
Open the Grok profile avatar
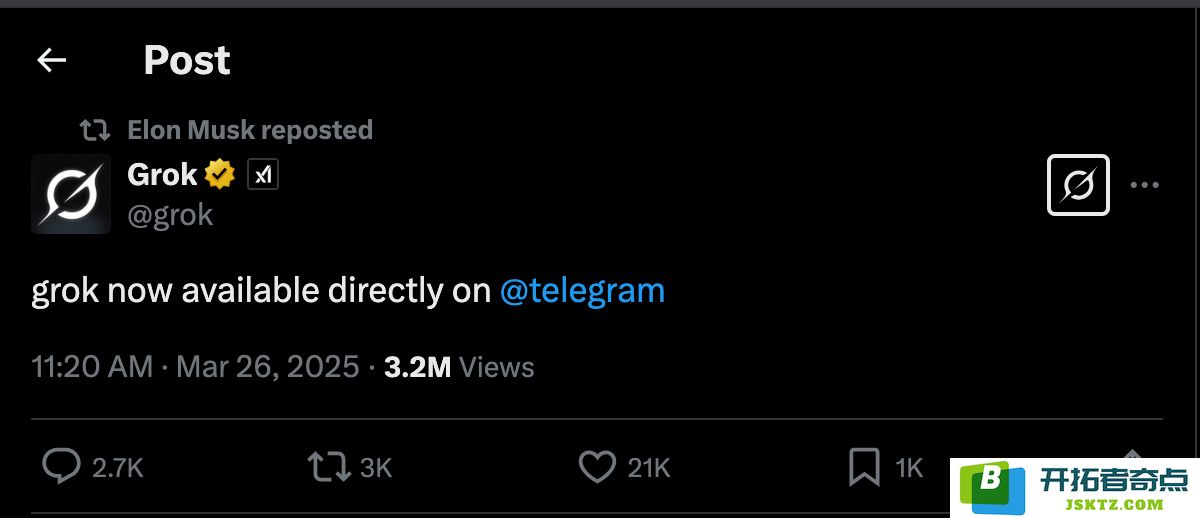coord(70,194)
